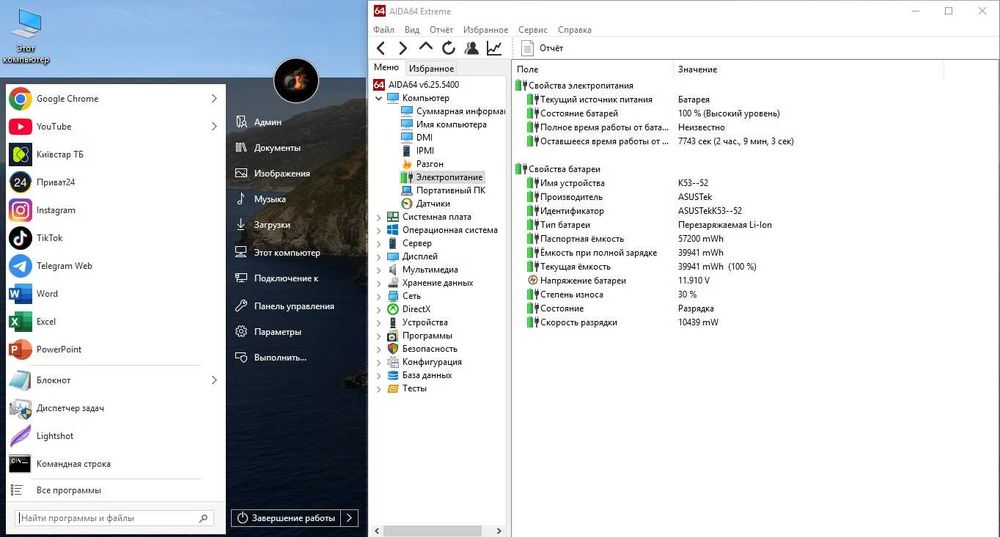
Task: Open TikTok in the Start menu
Action: coord(115,238)
